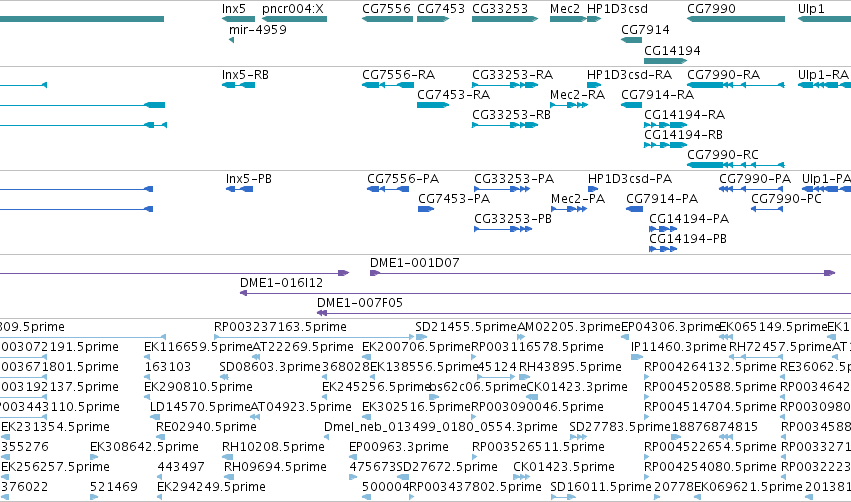Click EST SD08603.3prime
The image size is (851, 502).
(224, 377)
